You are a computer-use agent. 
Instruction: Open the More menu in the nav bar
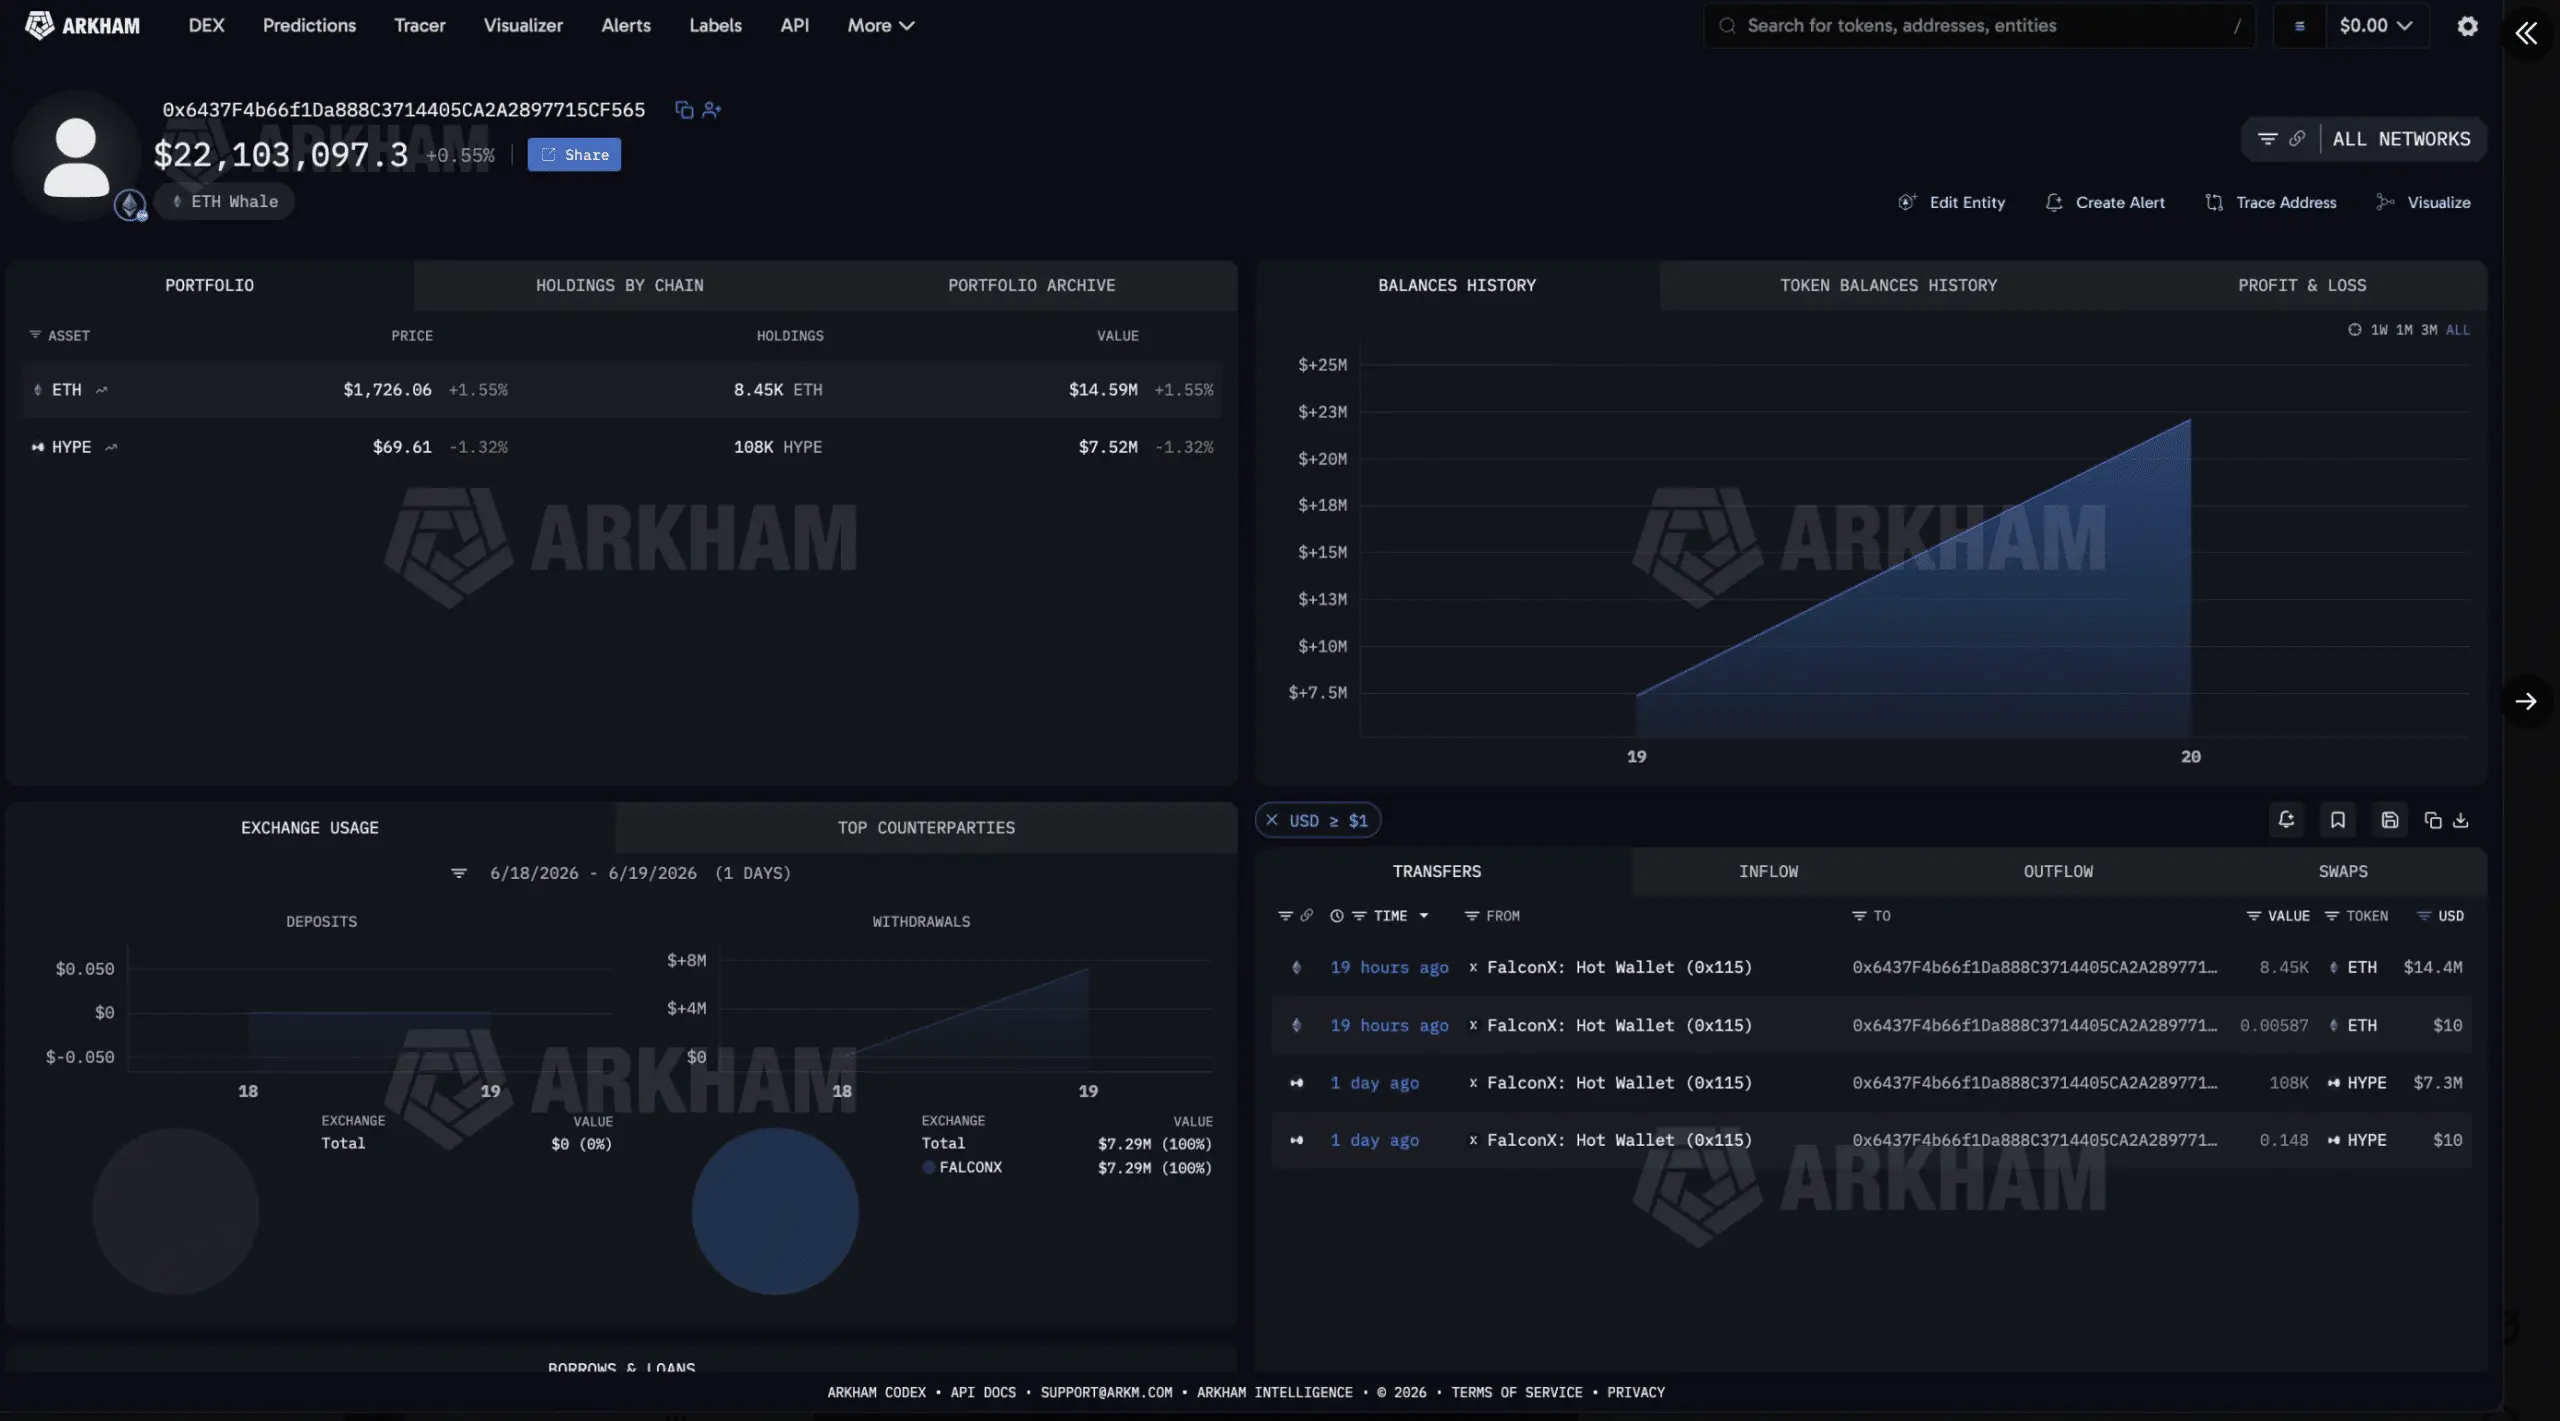pyautogui.click(x=880, y=26)
